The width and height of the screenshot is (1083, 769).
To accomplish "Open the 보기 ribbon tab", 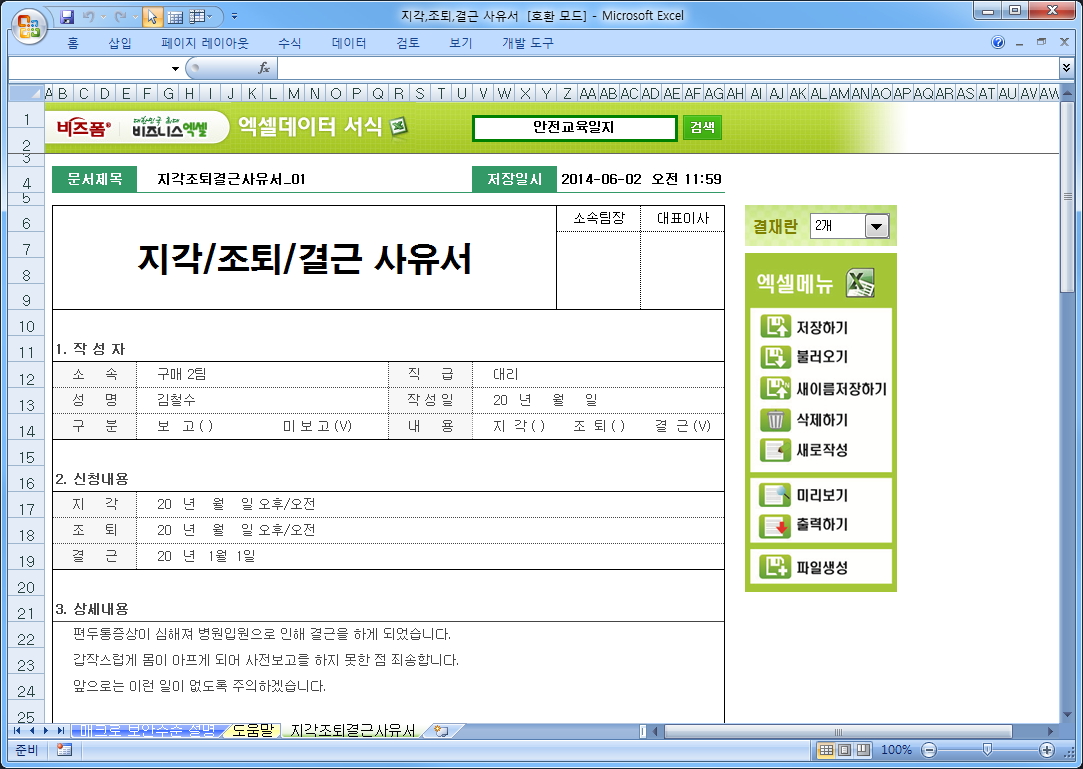I will (x=460, y=43).
